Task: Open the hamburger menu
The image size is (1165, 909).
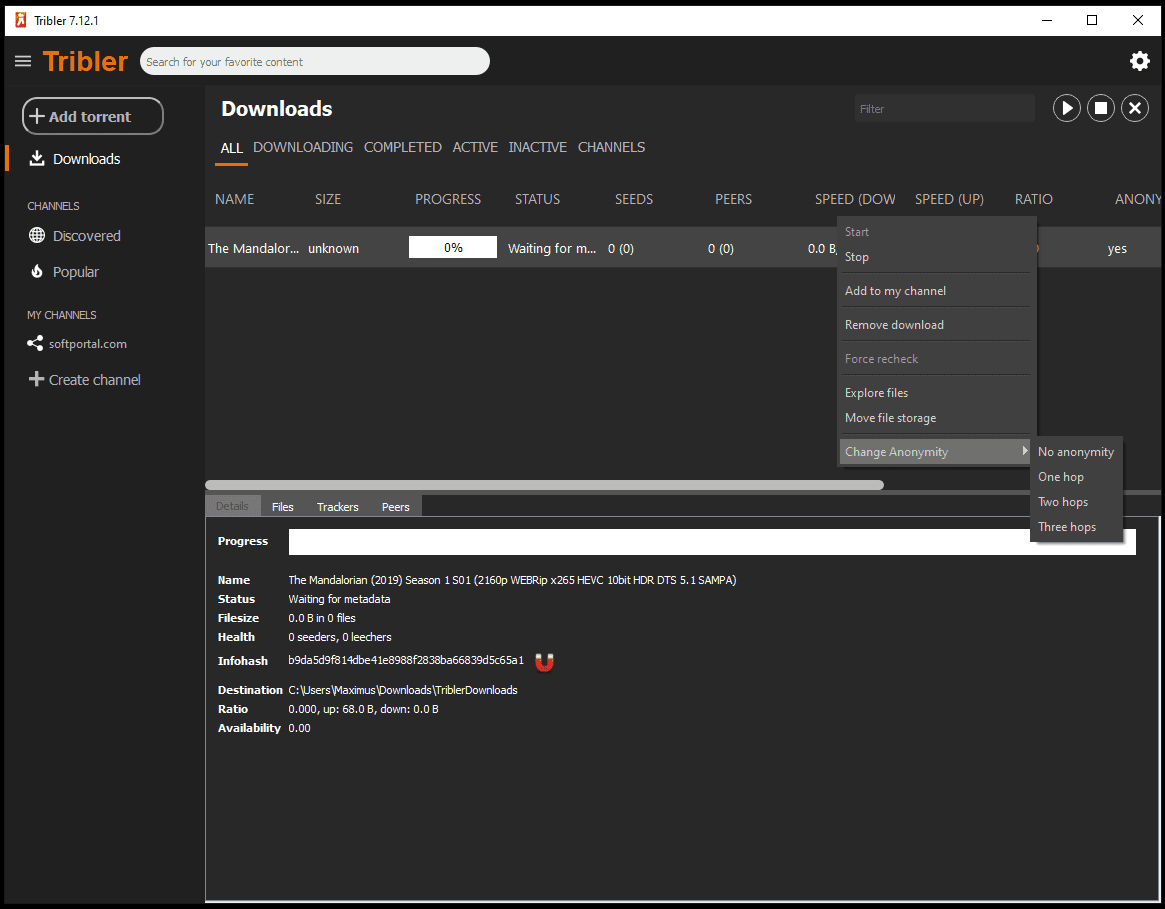Action: (x=23, y=61)
